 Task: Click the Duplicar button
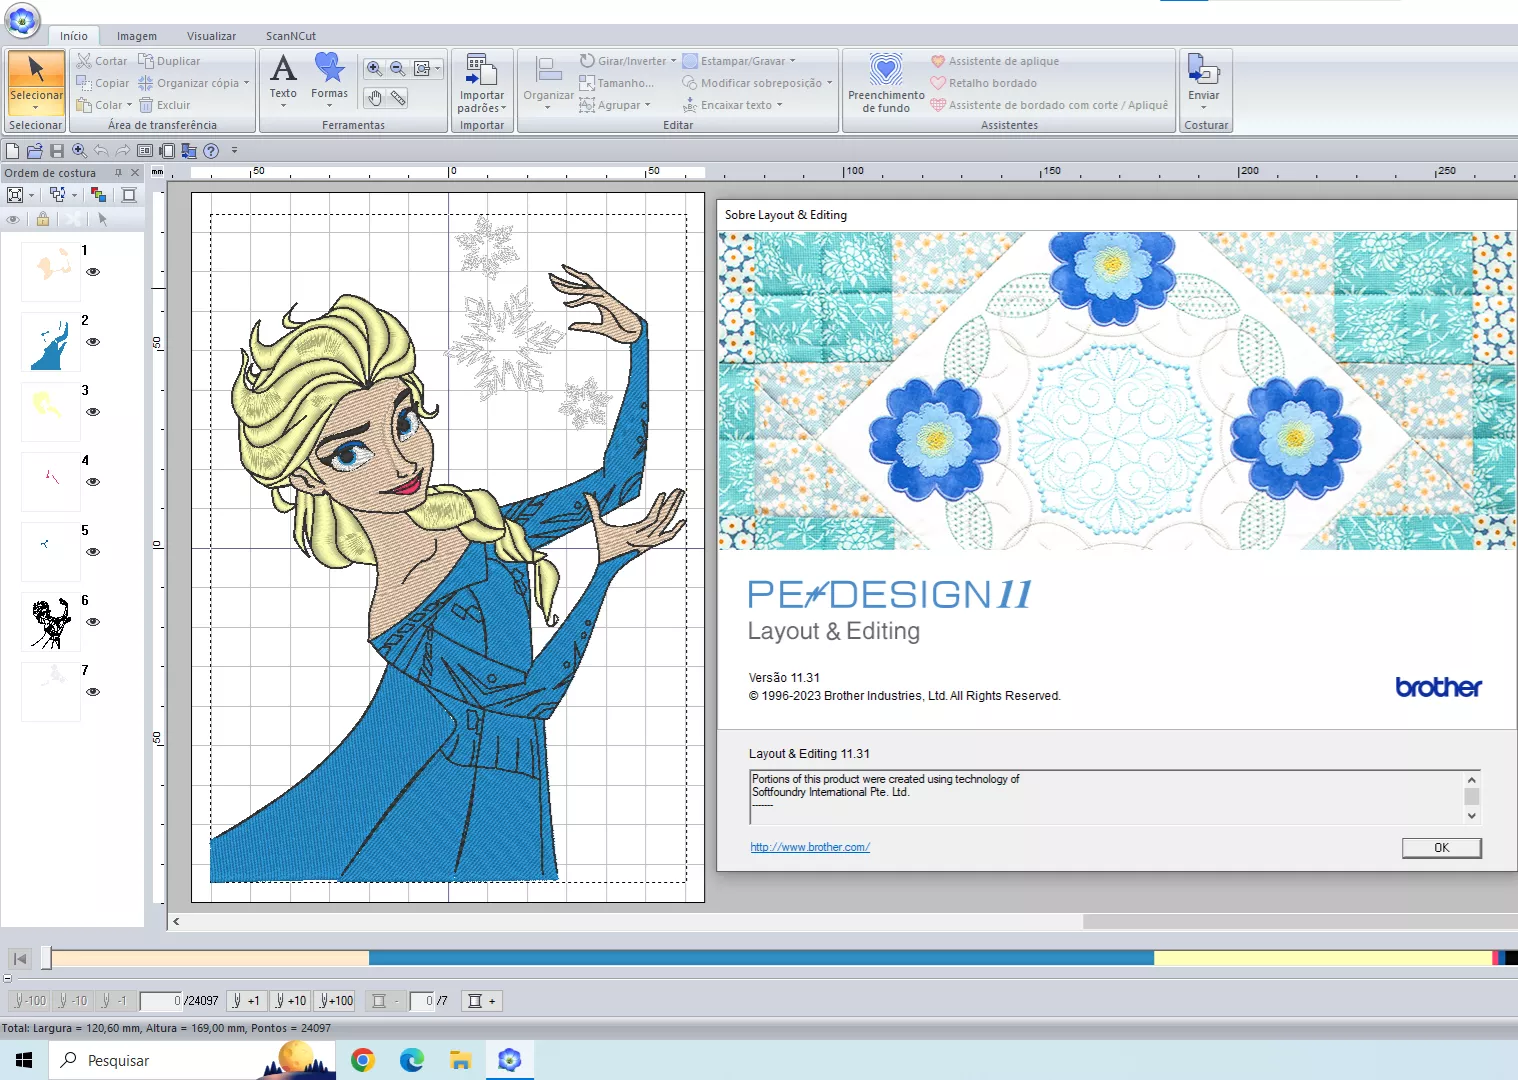169,61
